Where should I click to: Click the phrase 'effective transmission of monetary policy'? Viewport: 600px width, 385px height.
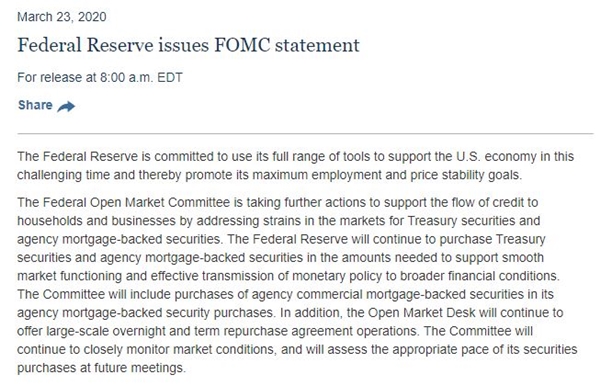click(266, 276)
